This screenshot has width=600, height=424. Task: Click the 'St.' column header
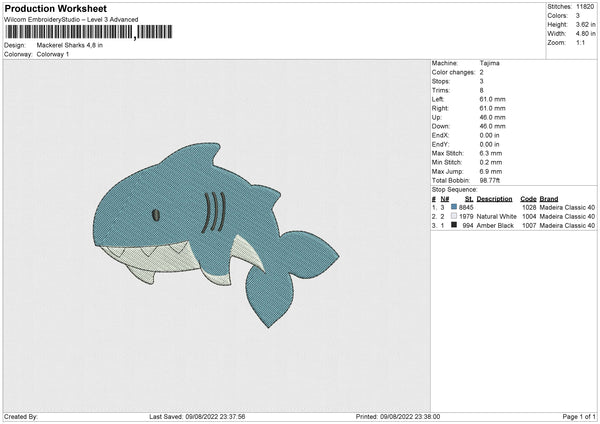click(x=469, y=199)
